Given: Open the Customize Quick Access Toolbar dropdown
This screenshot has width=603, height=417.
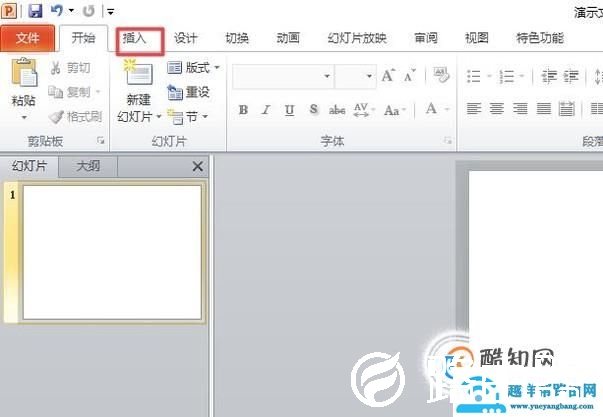Looking at the screenshot, I should [111, 12].
